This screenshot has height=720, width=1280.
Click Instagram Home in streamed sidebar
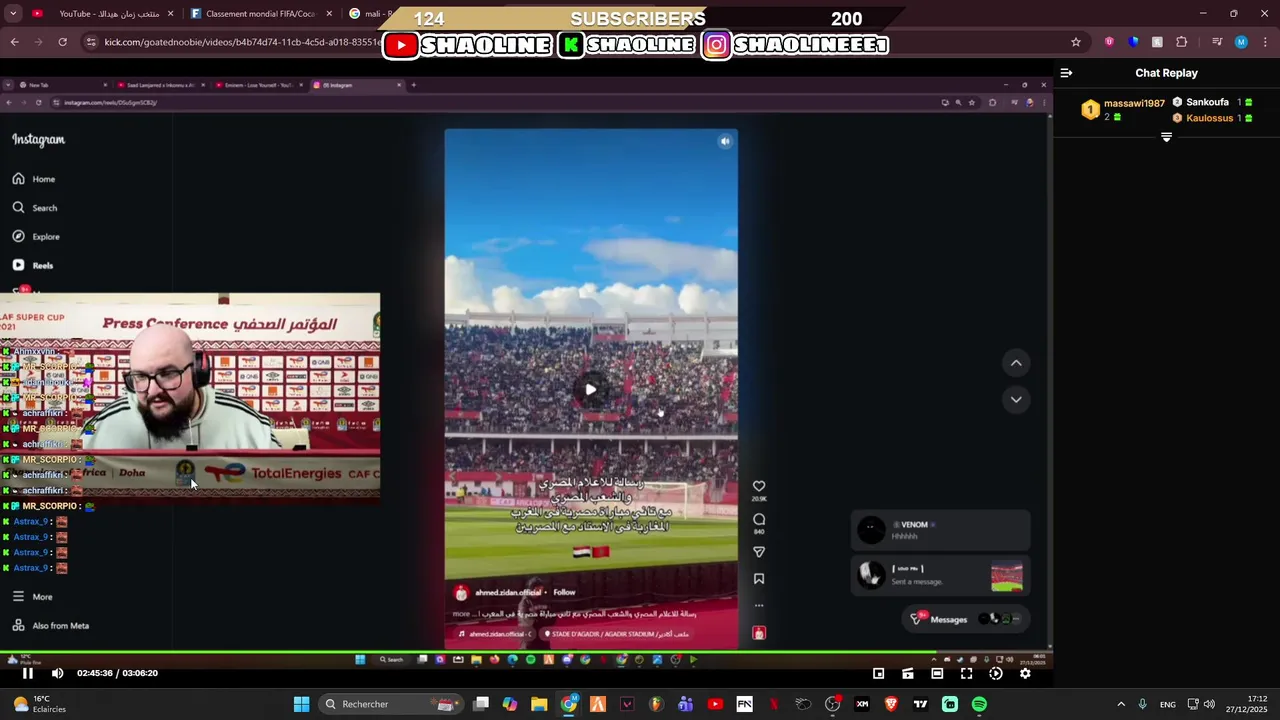click(34, 179)
